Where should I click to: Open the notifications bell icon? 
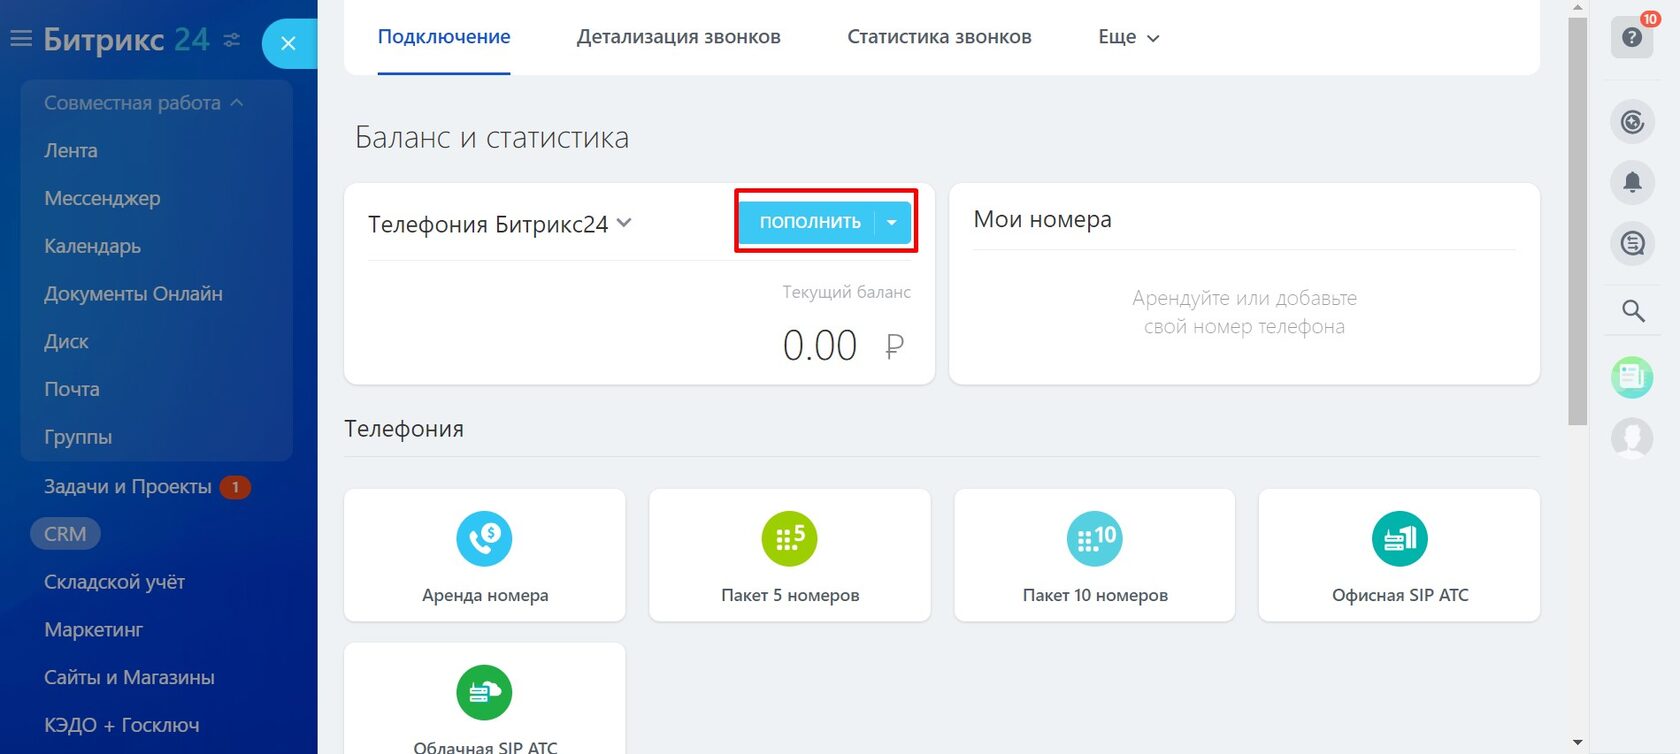[x=1632, y=182]
